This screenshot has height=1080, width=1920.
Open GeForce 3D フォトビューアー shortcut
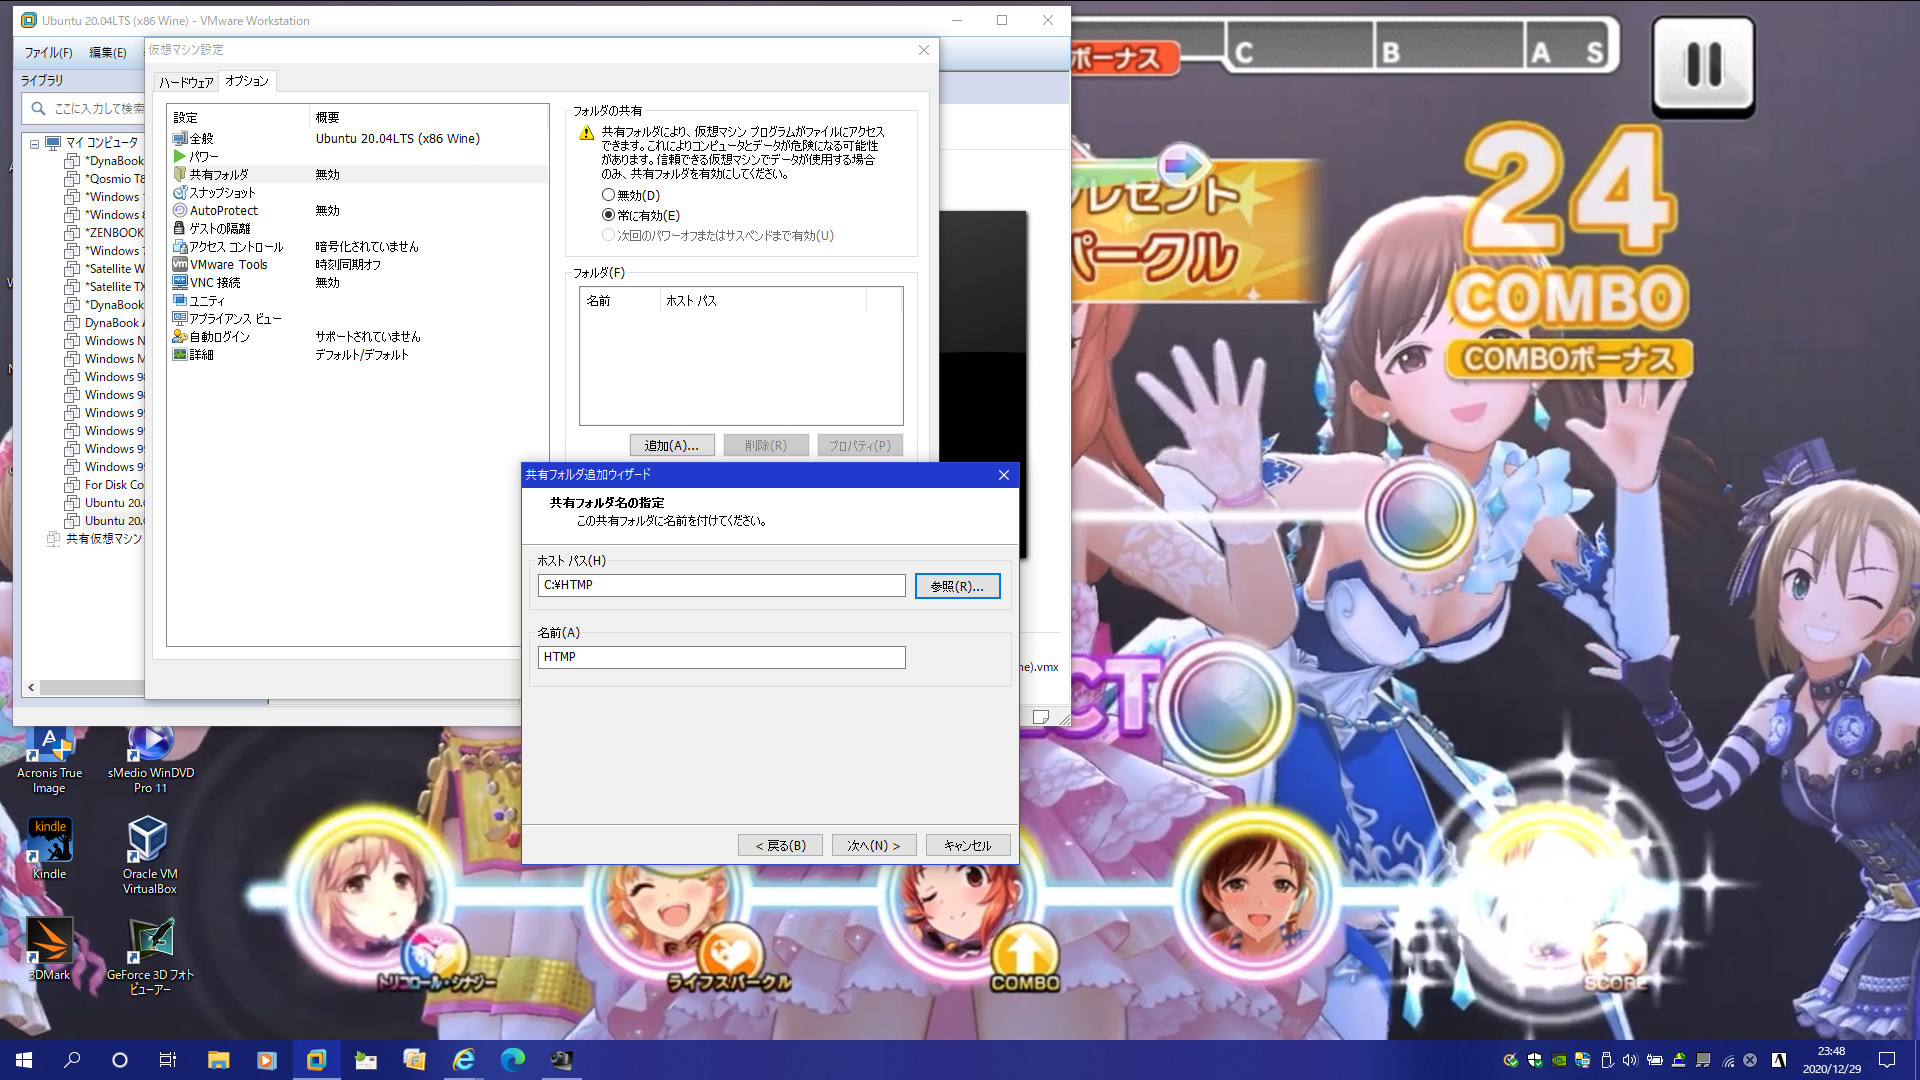[150, 956]
